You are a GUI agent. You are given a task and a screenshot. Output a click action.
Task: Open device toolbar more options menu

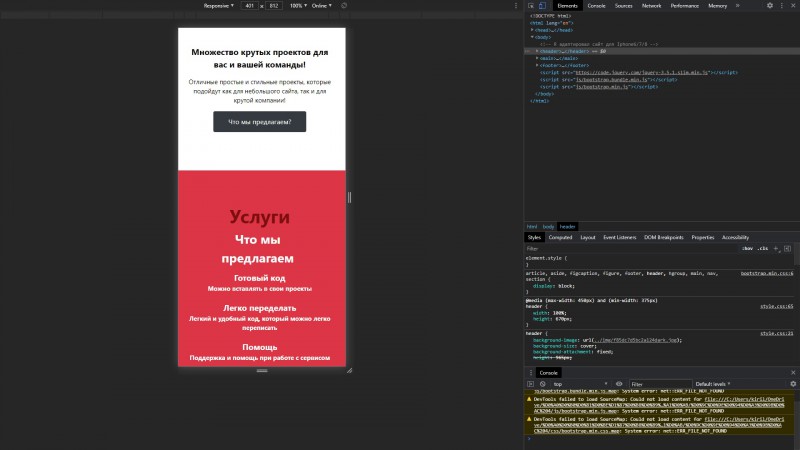[515, 6]
